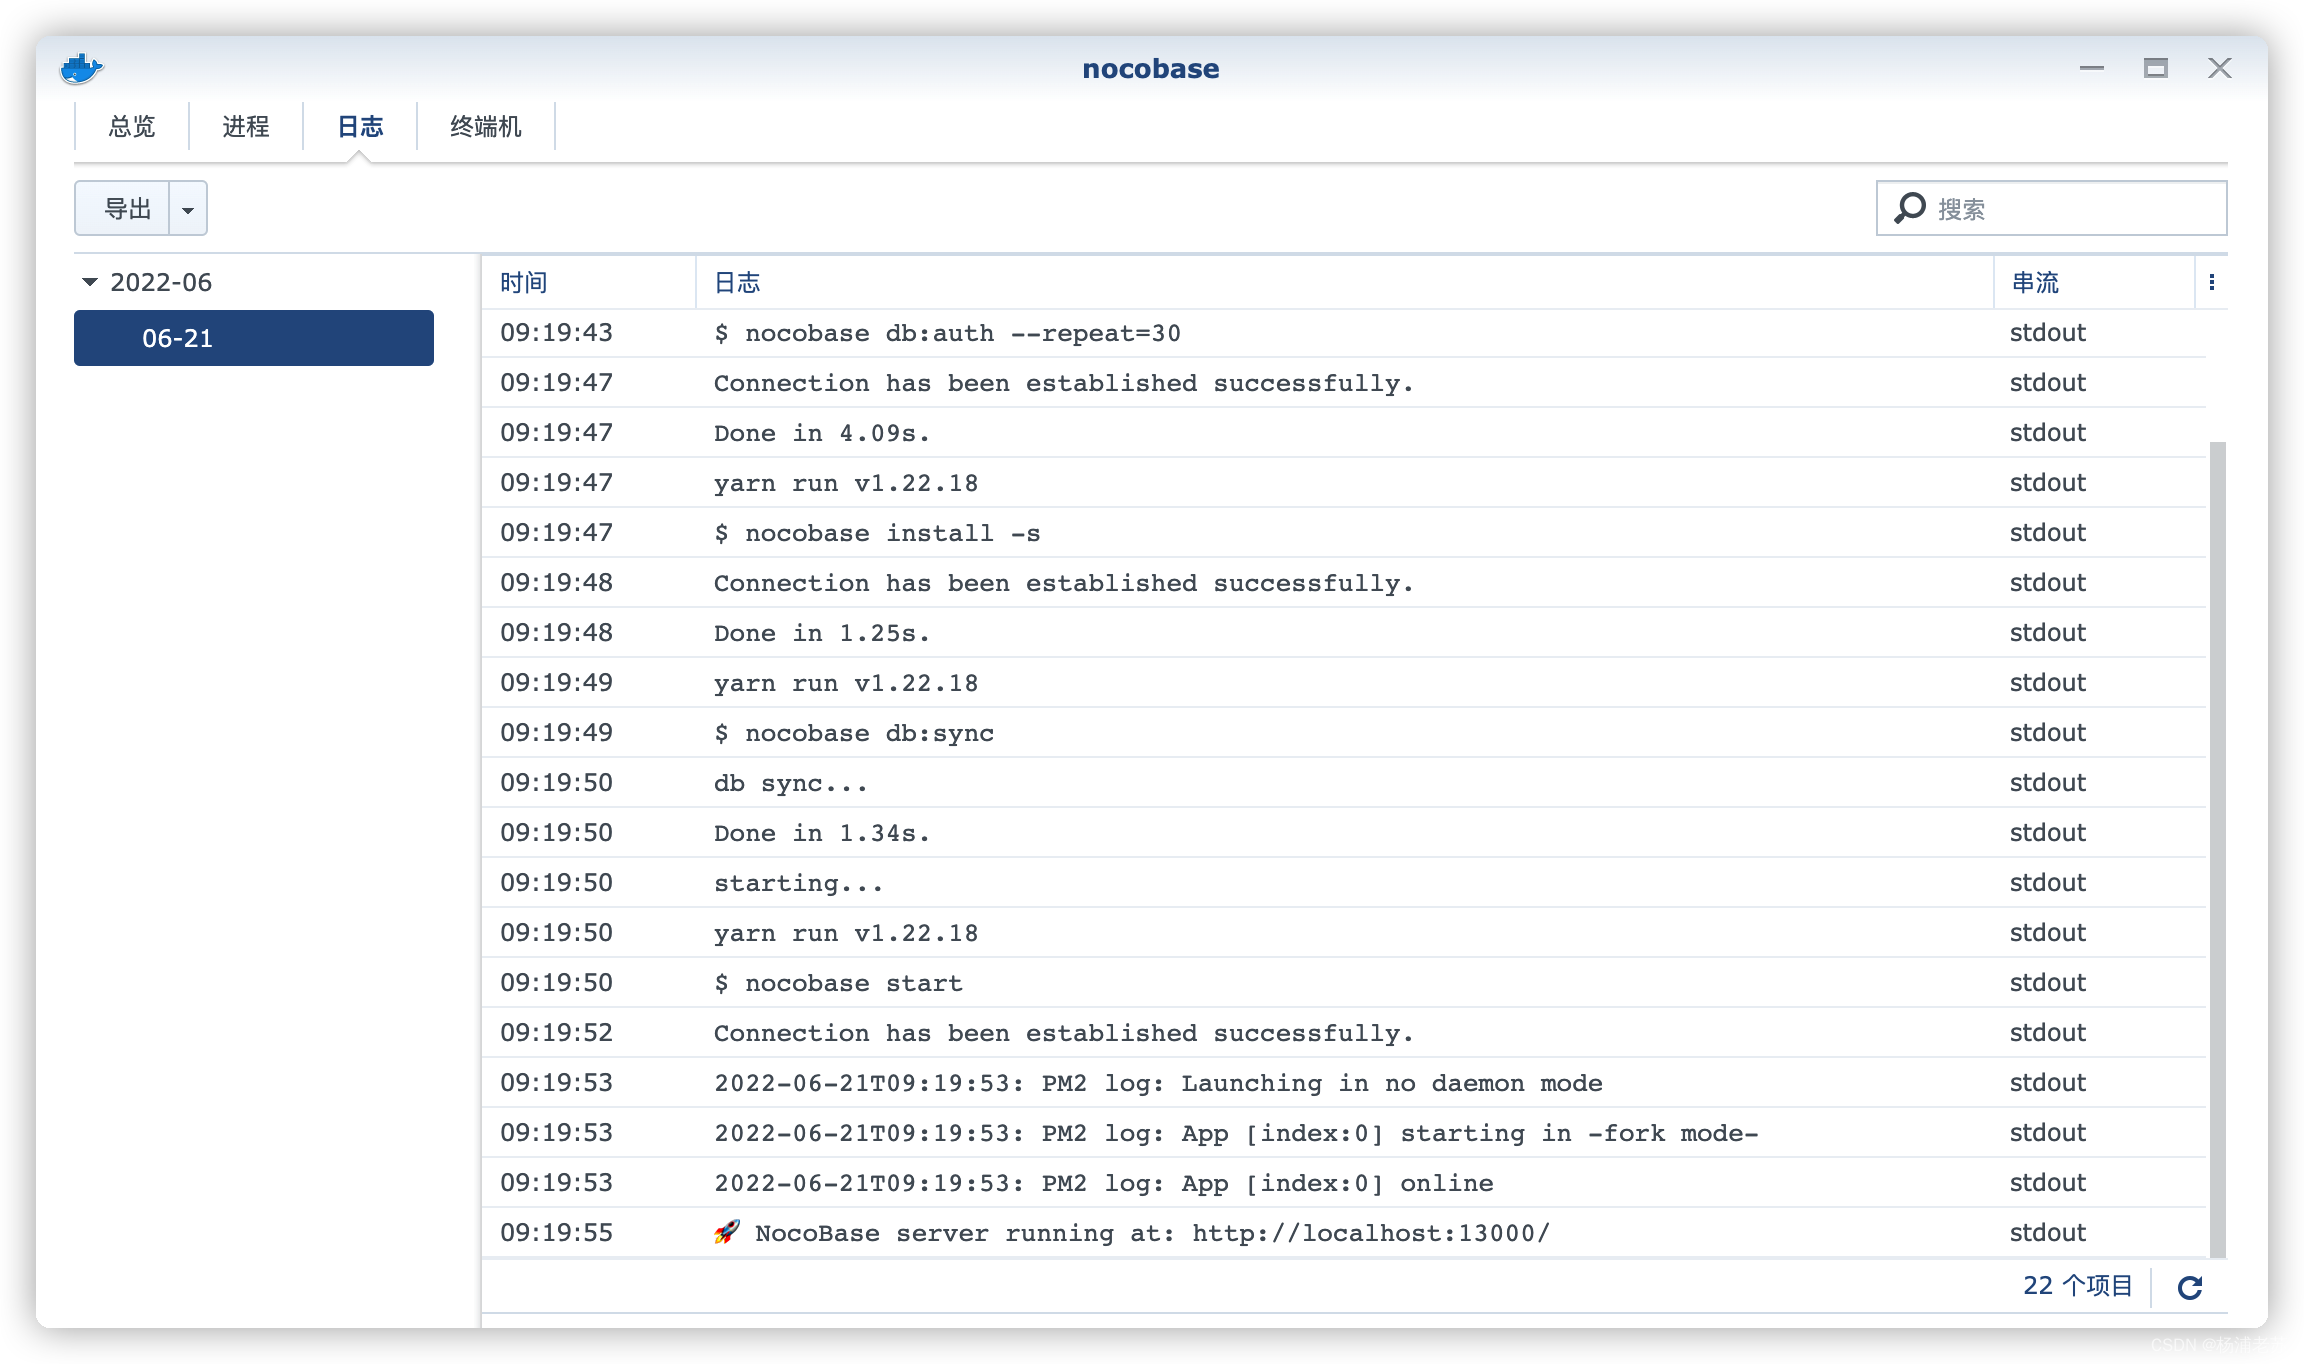Click the 日志 column header

click(736, 282)
